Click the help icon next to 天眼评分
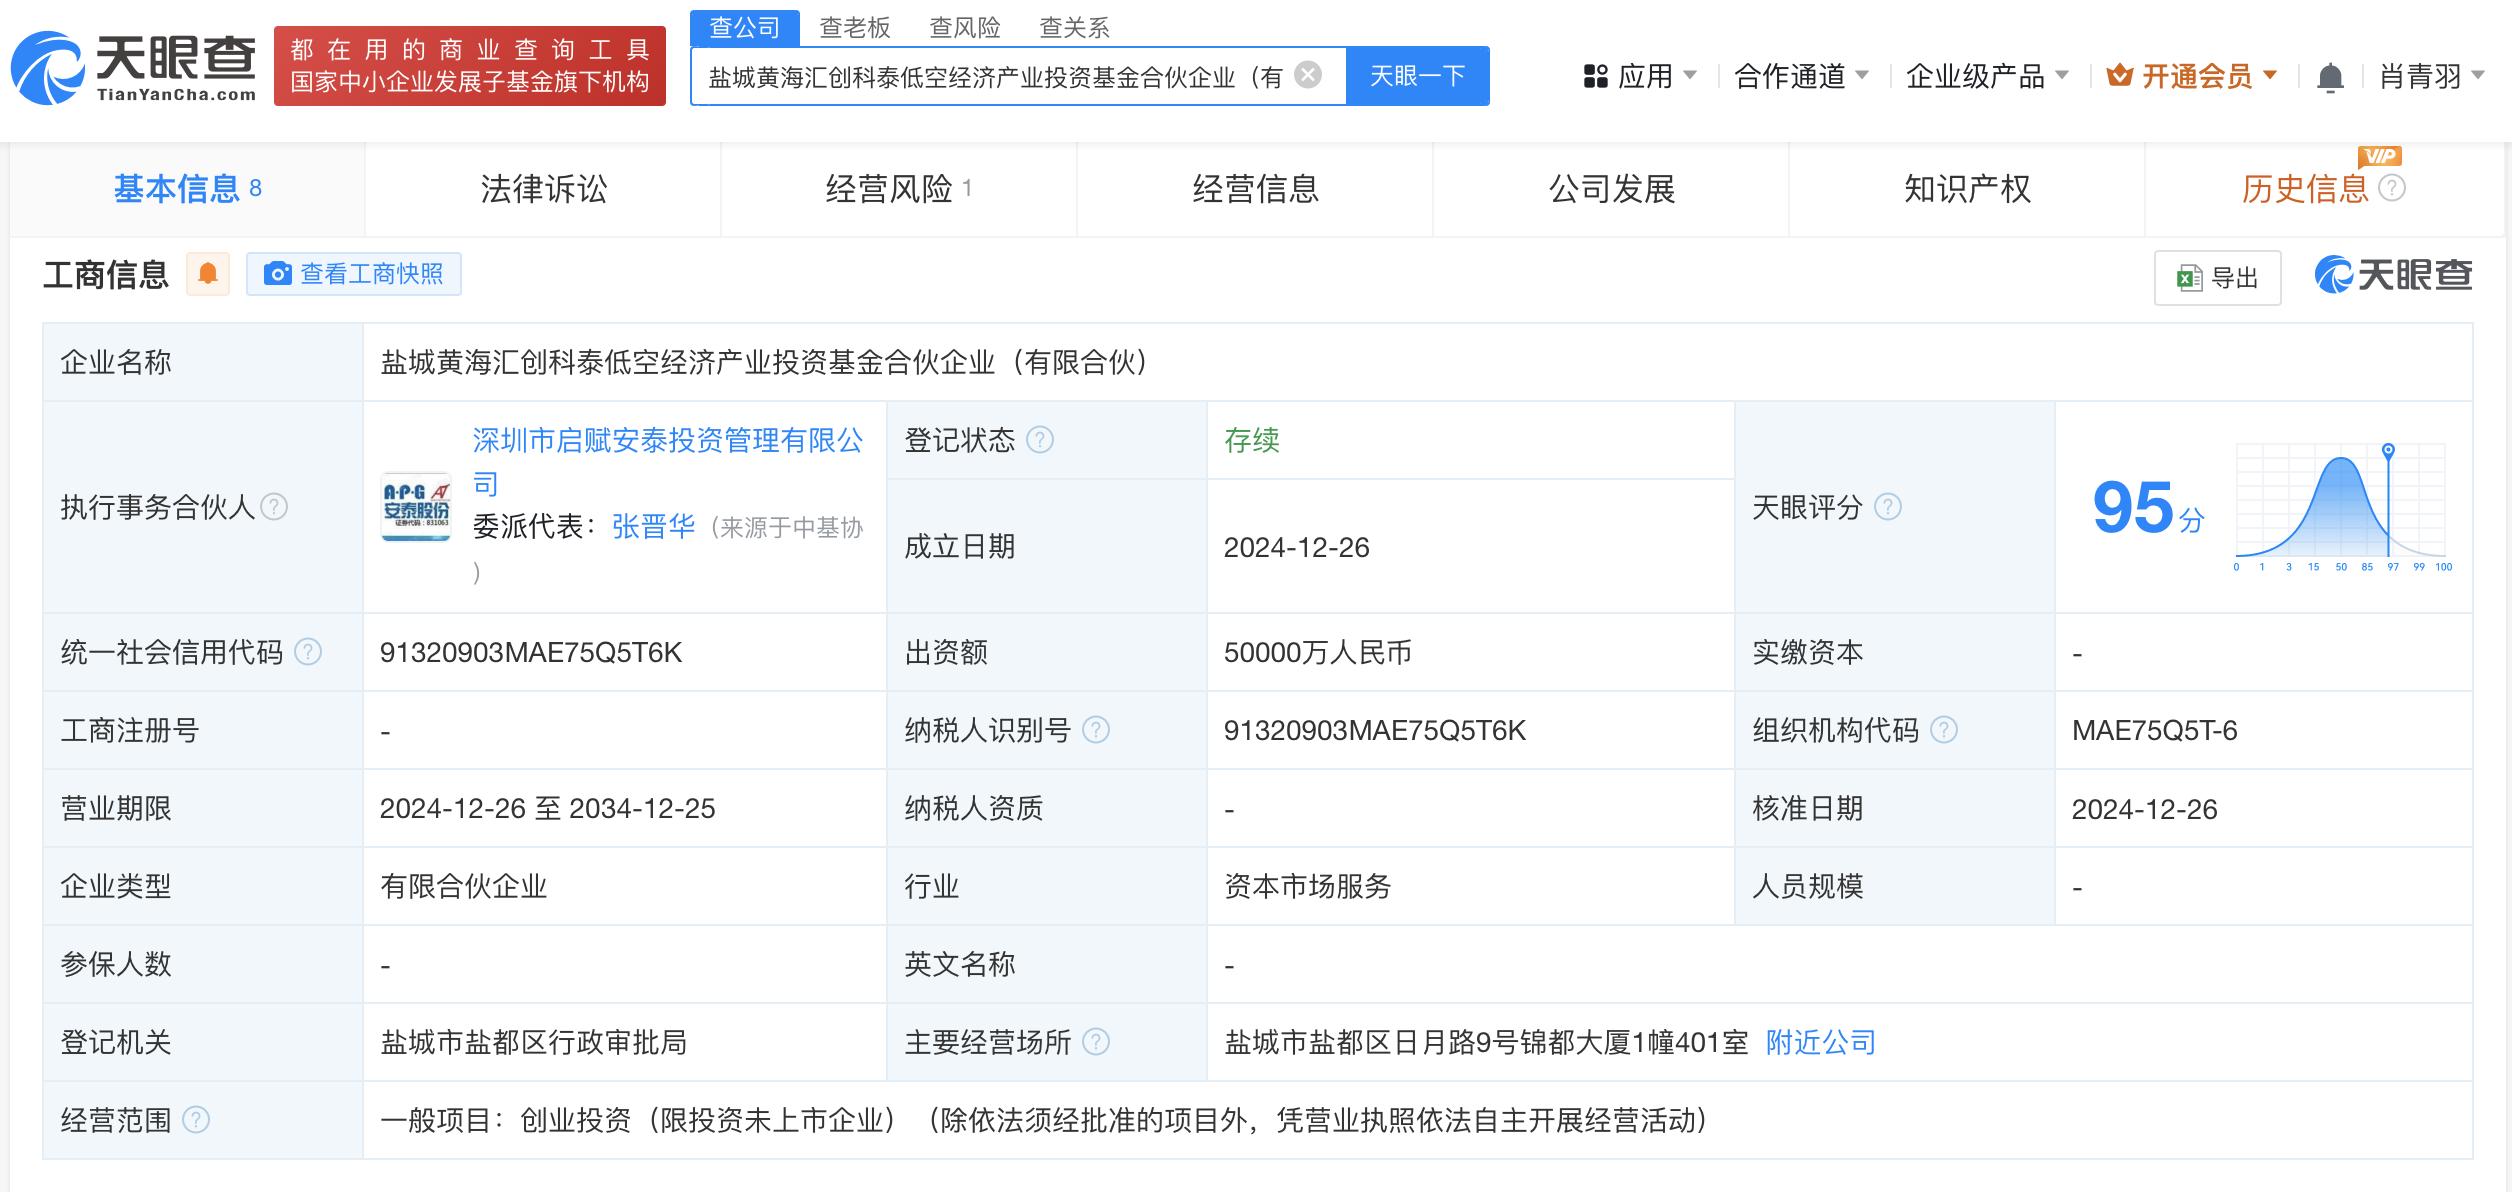The image size is (2512, 1192). point(1888,508)
